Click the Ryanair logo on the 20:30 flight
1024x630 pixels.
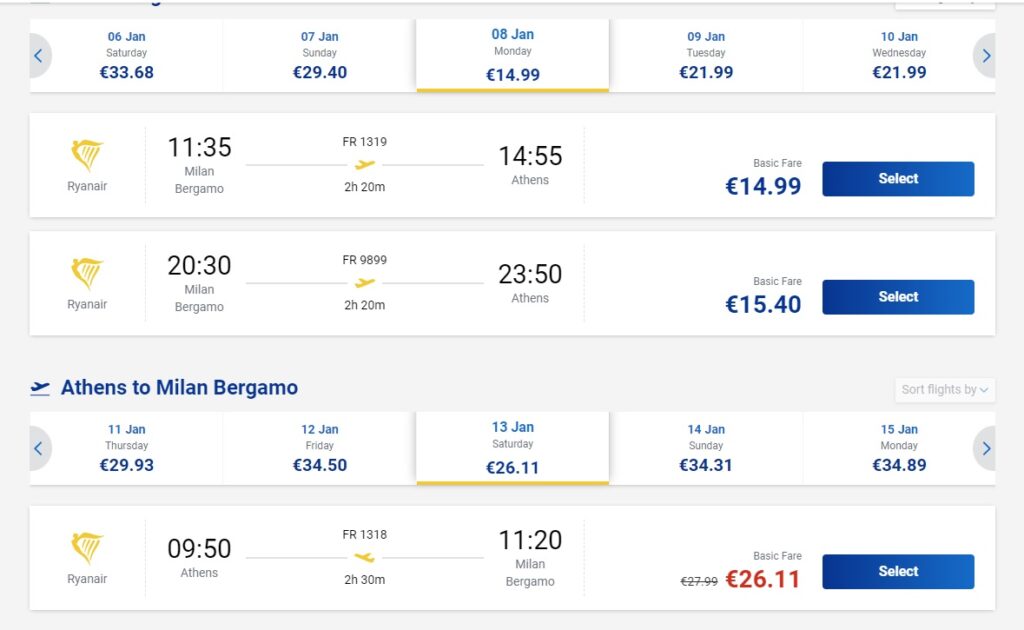click(87, 273)
